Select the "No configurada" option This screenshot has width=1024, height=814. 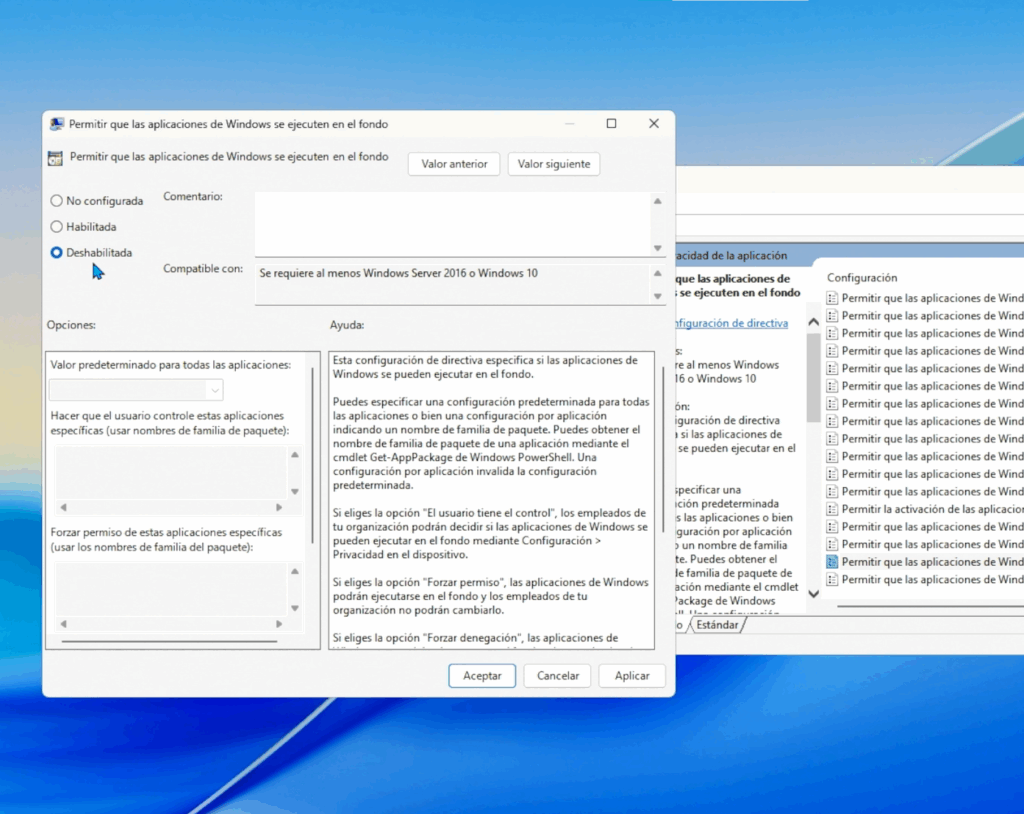[57, 201]
